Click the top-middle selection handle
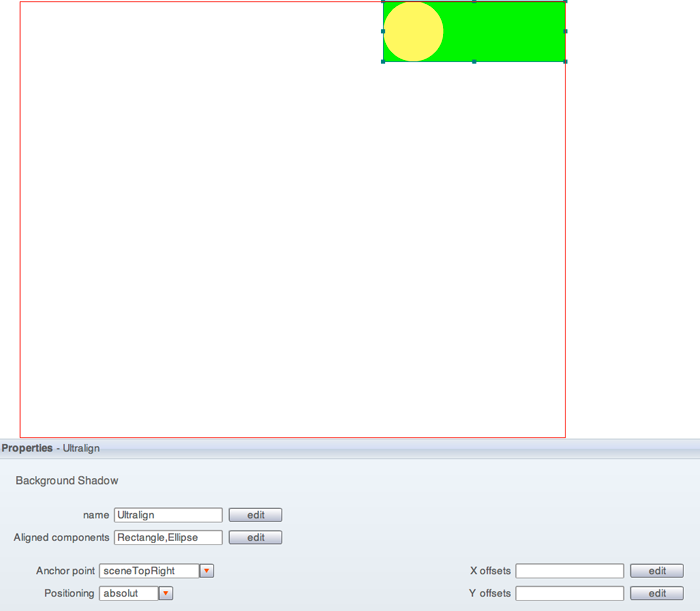Screen dimensions: 700x611 point(474,2)
